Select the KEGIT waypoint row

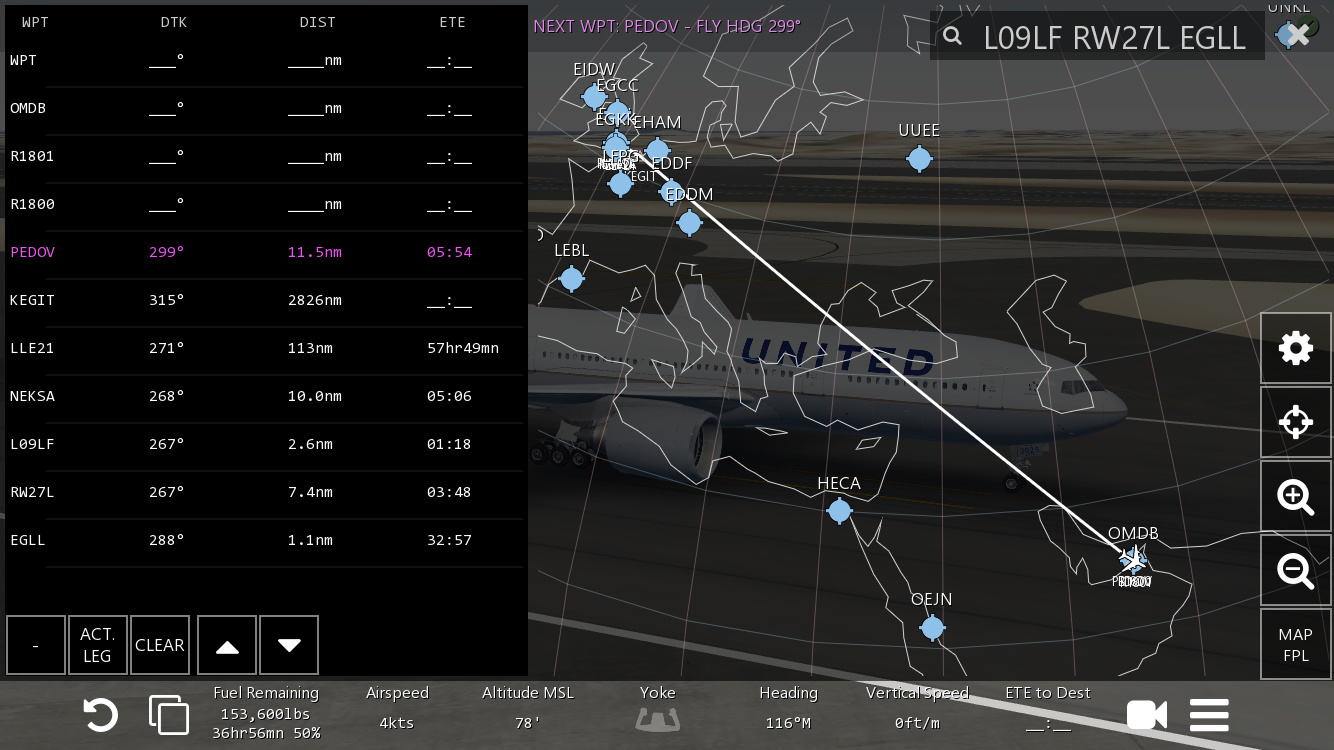(x=265, y=300)
